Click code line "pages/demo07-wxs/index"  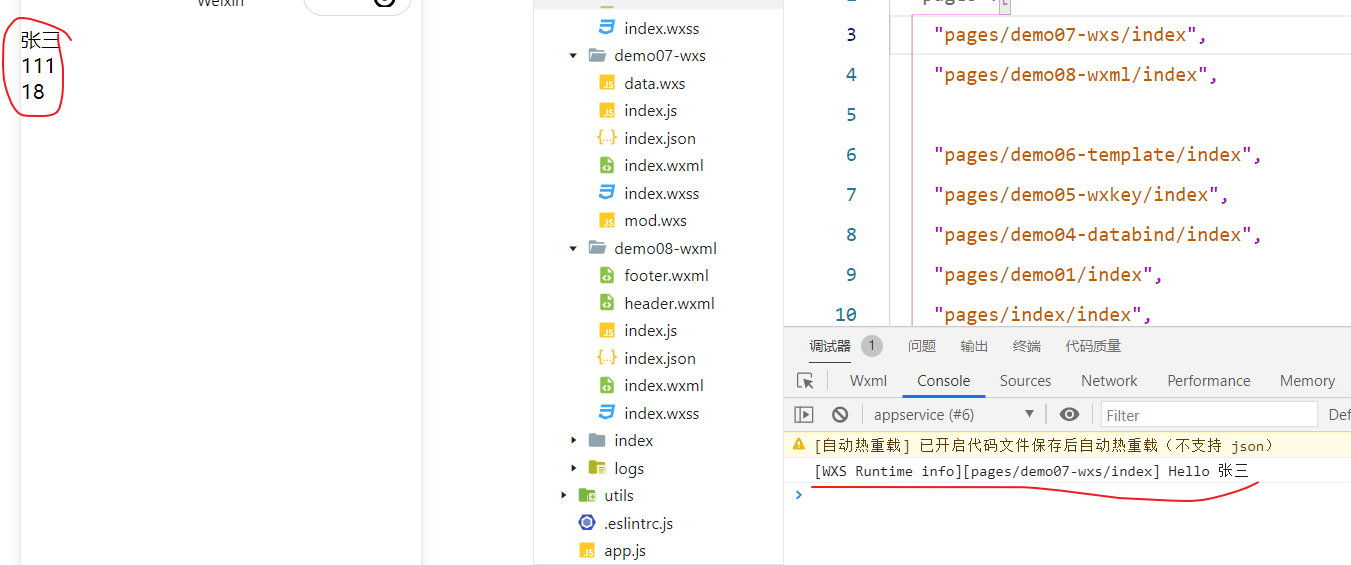click(x=1071, y=35)
